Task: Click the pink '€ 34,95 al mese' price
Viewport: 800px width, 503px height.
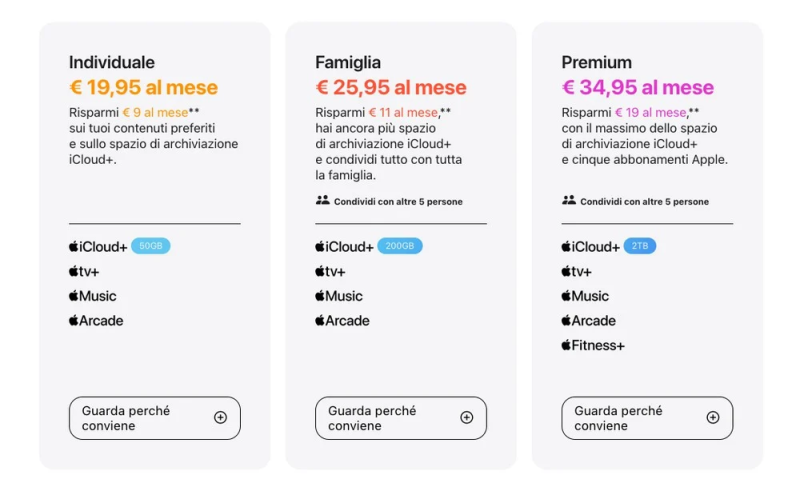Action: pyautogui.click(x=638, y=88)
